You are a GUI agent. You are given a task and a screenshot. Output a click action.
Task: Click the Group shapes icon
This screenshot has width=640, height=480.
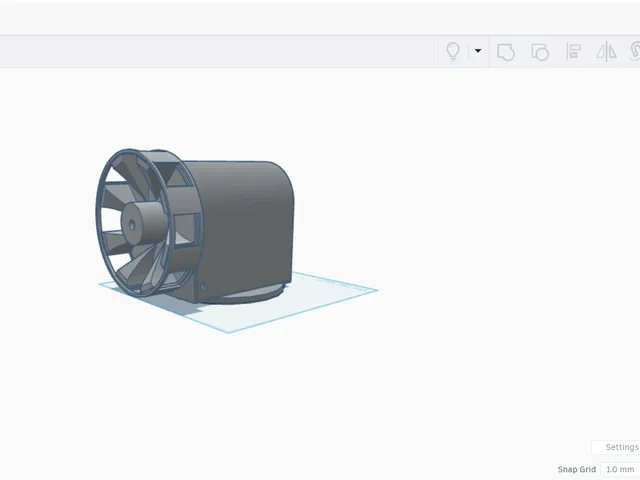(506, 52)
